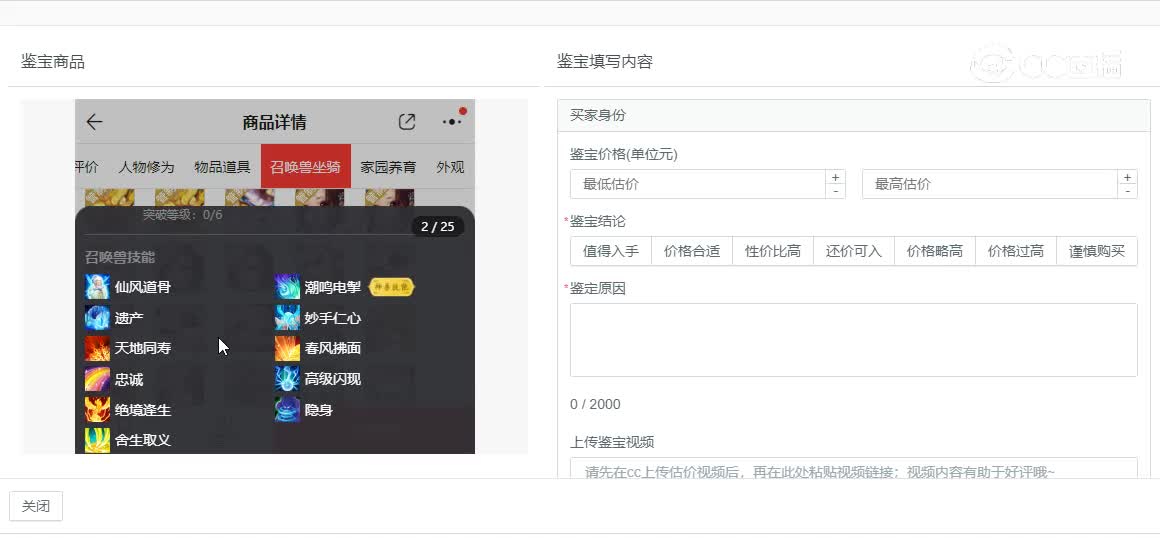Image resolution: width=1160 pixels, height=538 pixels.
Task: Switch to the 外观 tab
Action: coord(451,167)
